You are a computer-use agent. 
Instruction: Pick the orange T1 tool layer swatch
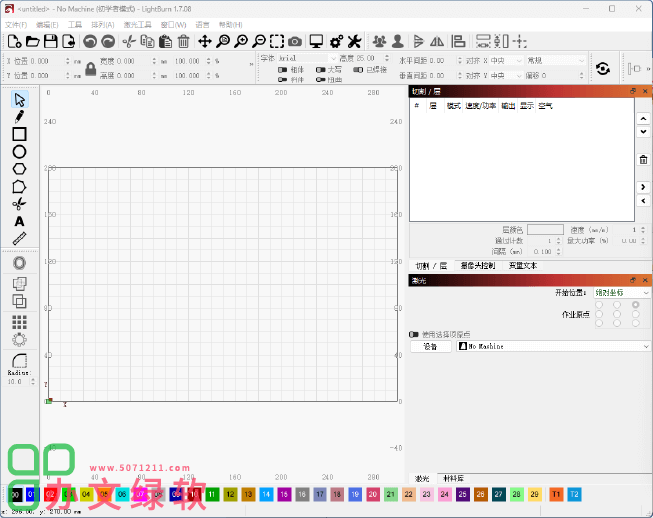point(556,494)
